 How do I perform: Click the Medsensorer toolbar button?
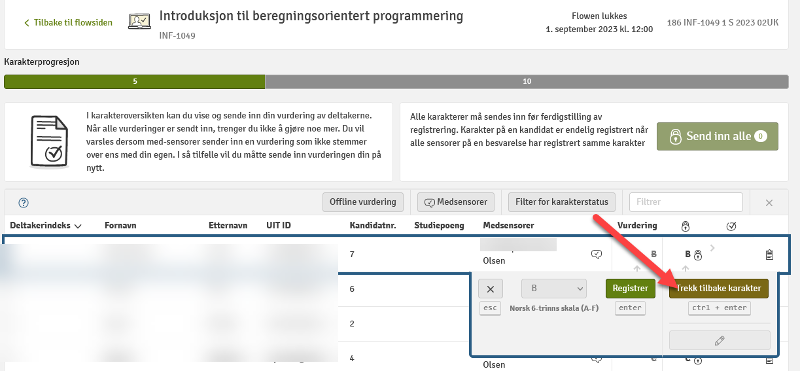(456, 202)
